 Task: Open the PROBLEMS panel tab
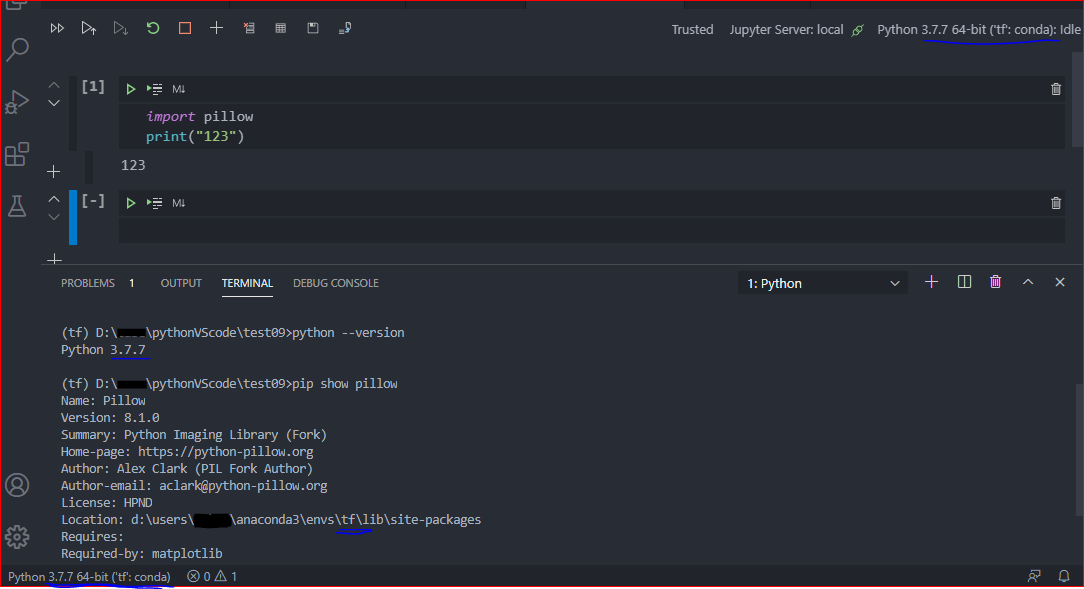click(x=88, y=283)
